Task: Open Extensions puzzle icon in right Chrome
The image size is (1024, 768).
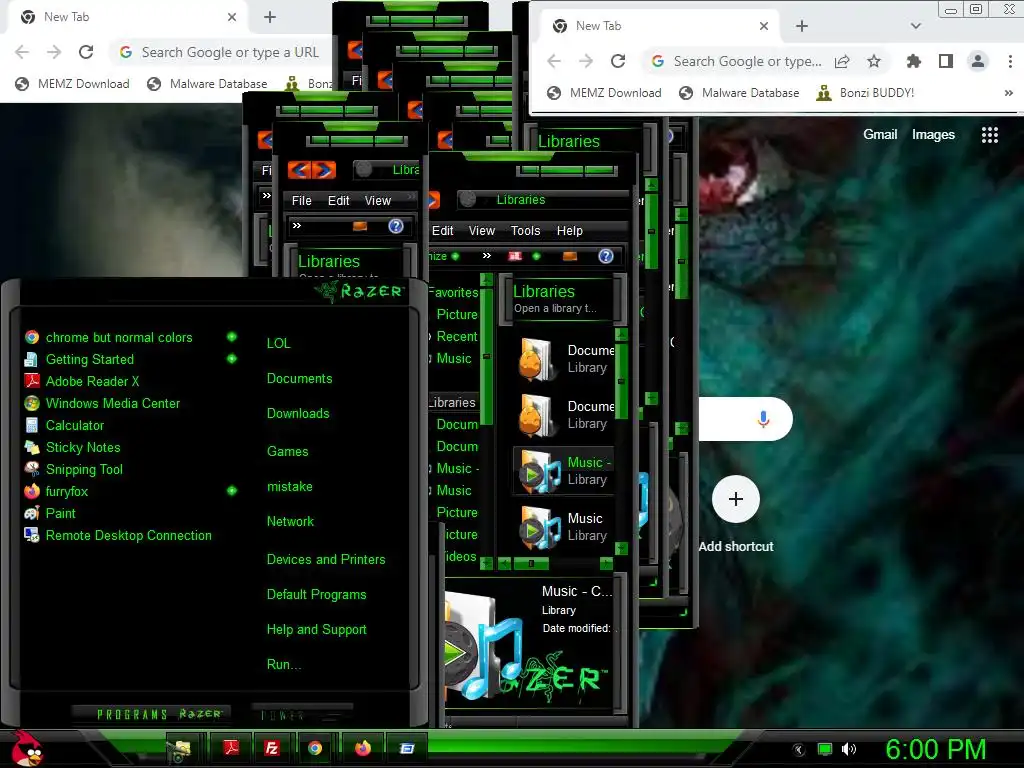Action: click(914, 61)
